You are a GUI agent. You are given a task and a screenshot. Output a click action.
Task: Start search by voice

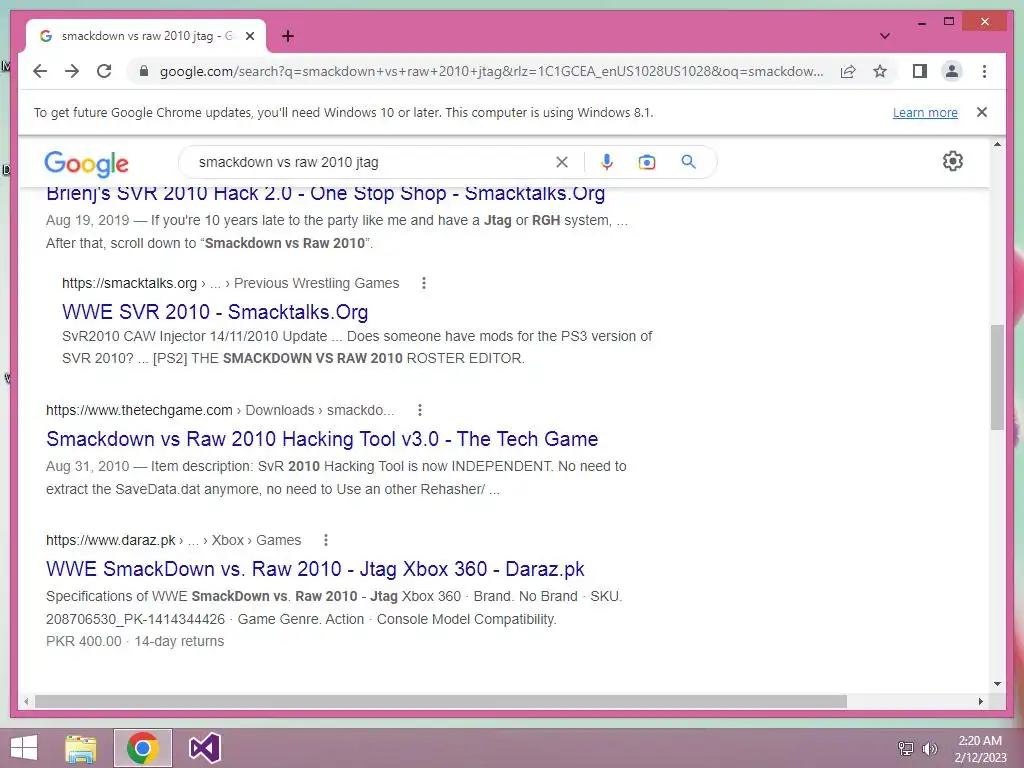click(x=607, y=162)
